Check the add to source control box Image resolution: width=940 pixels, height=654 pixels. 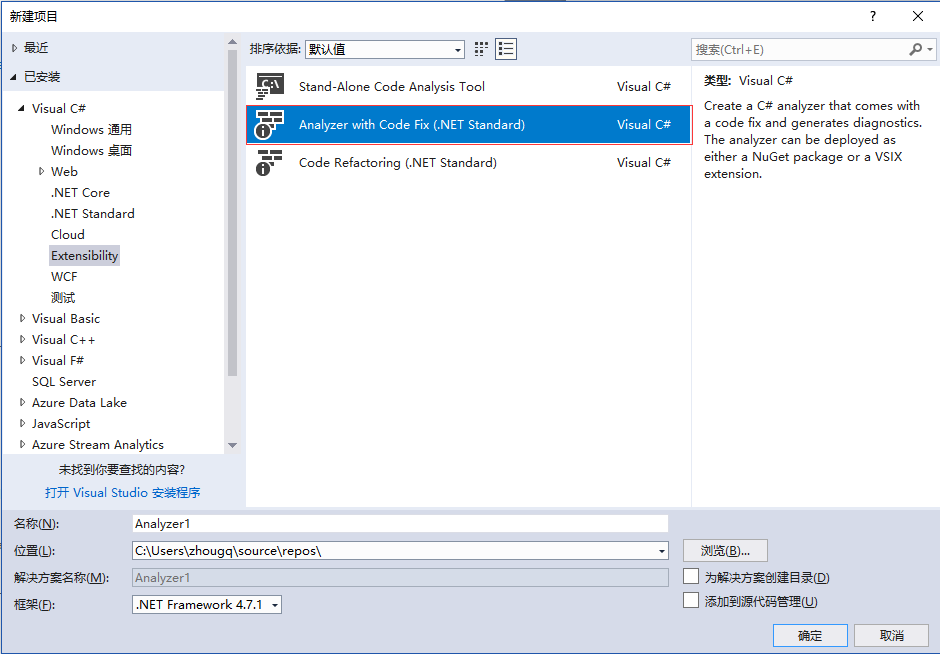tap(691, 601)
